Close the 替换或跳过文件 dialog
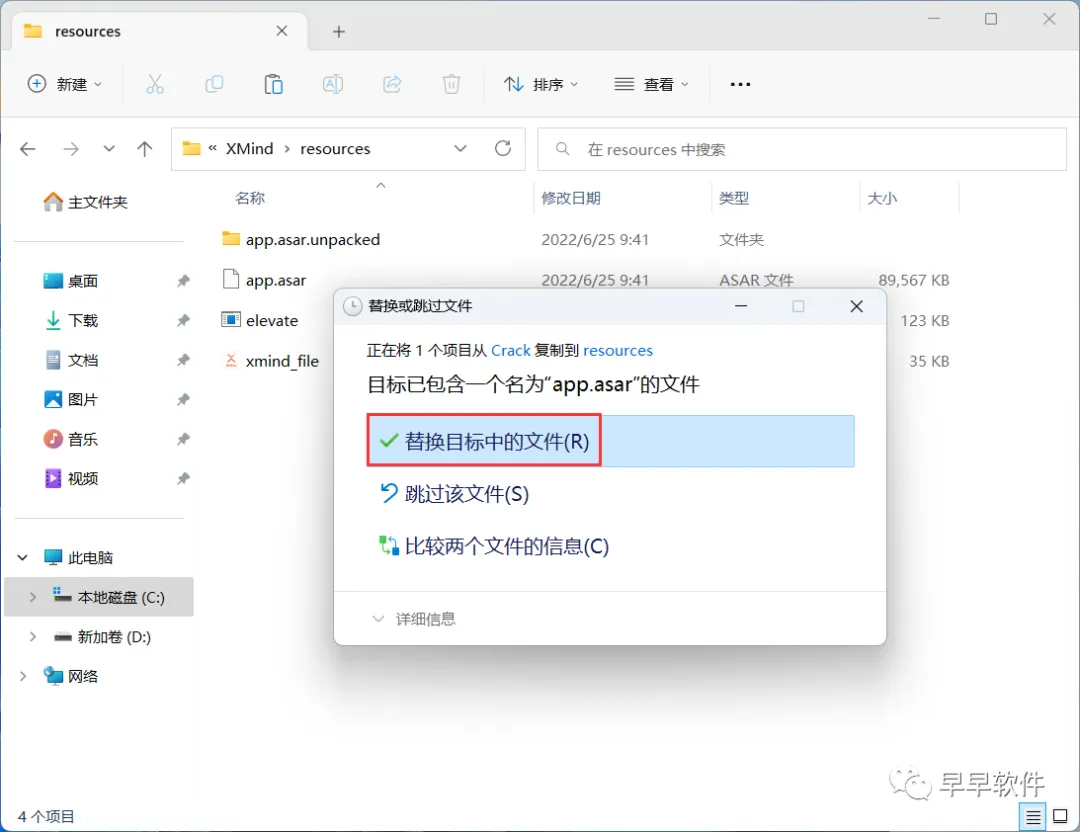Image resolution: width=1080 pixels, height=832 pixels. coord(856,306)
